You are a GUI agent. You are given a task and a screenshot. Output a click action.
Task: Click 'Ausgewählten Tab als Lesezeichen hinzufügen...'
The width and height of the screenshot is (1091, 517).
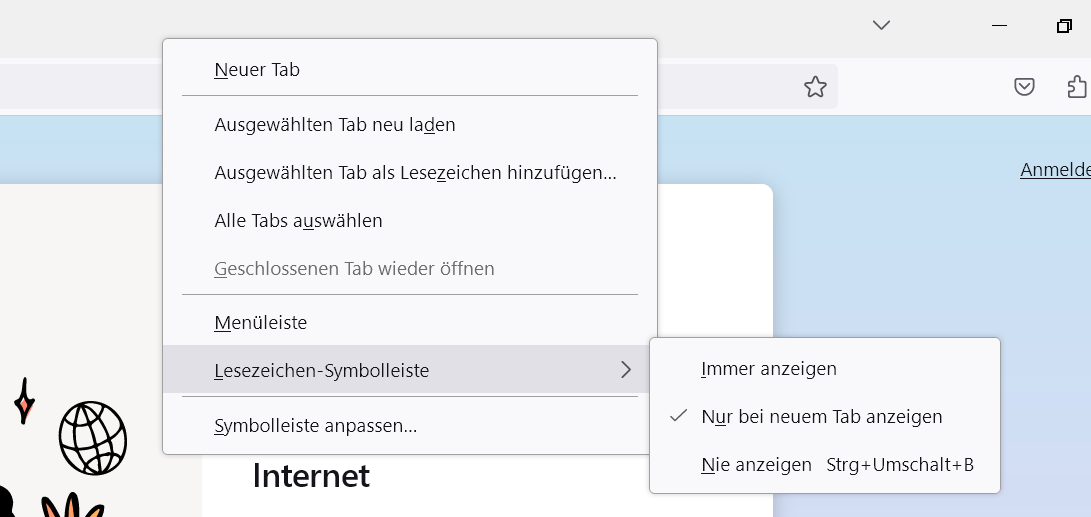(415, 173)
